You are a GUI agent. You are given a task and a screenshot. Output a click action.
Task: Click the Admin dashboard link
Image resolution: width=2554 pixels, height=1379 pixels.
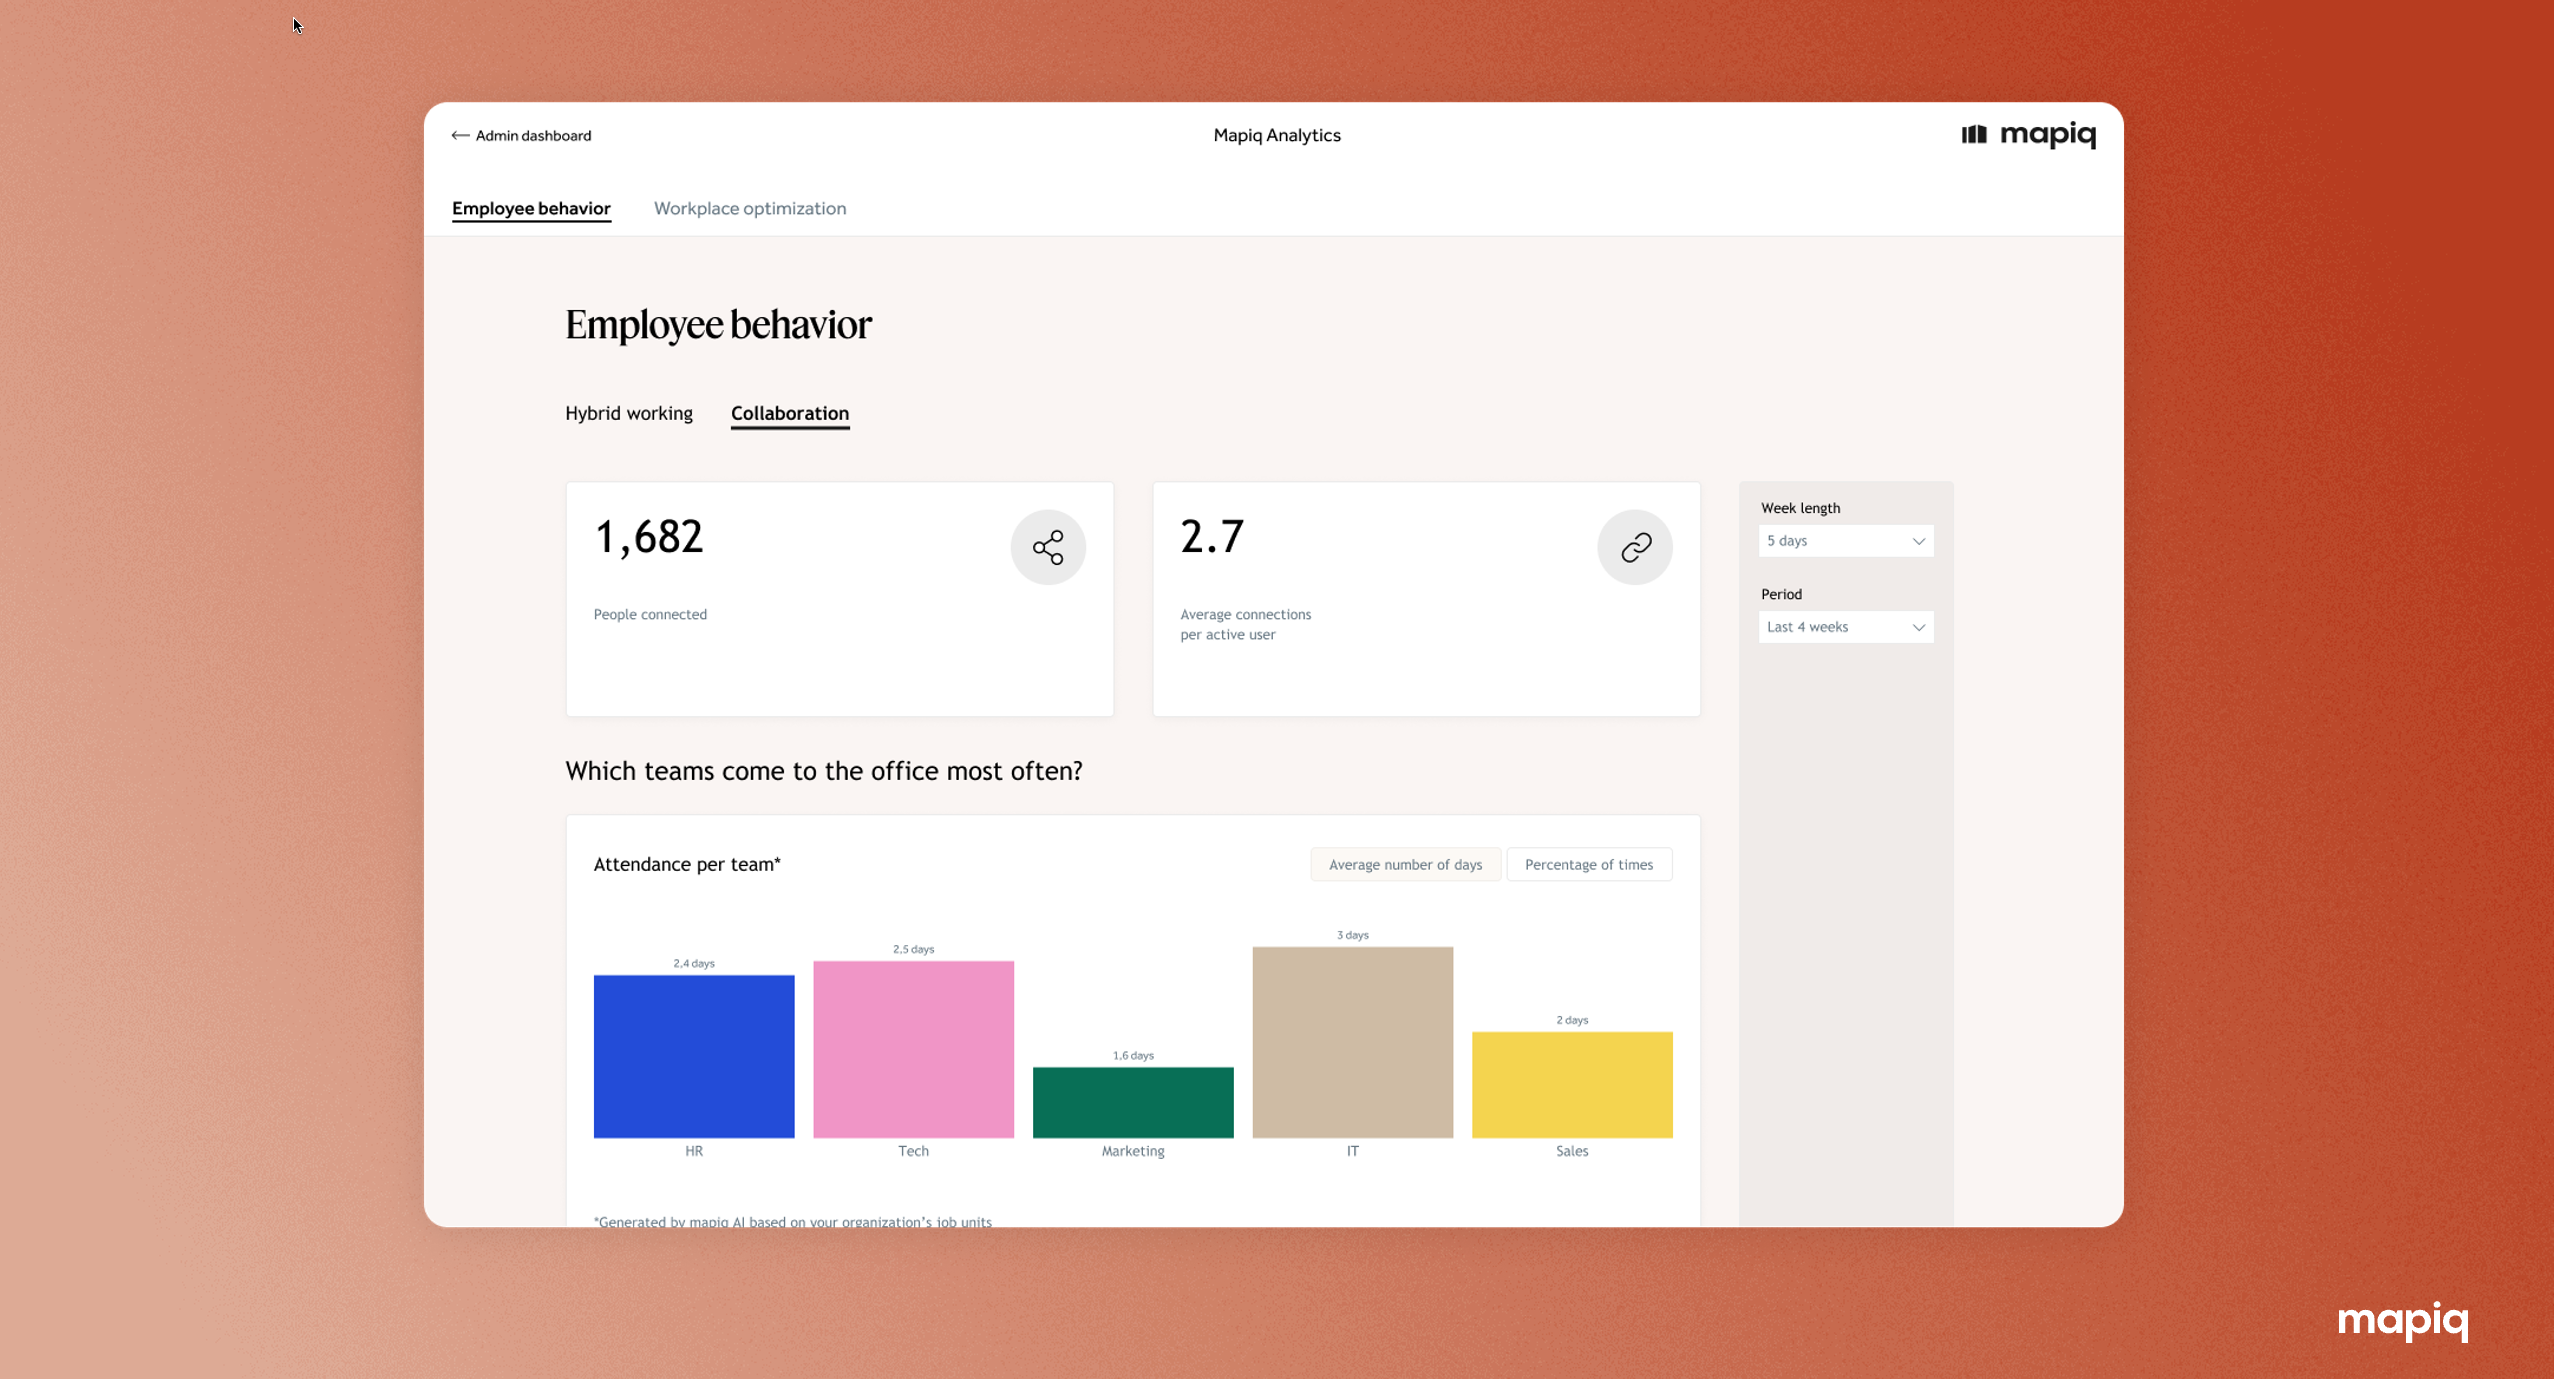point(532,134)
